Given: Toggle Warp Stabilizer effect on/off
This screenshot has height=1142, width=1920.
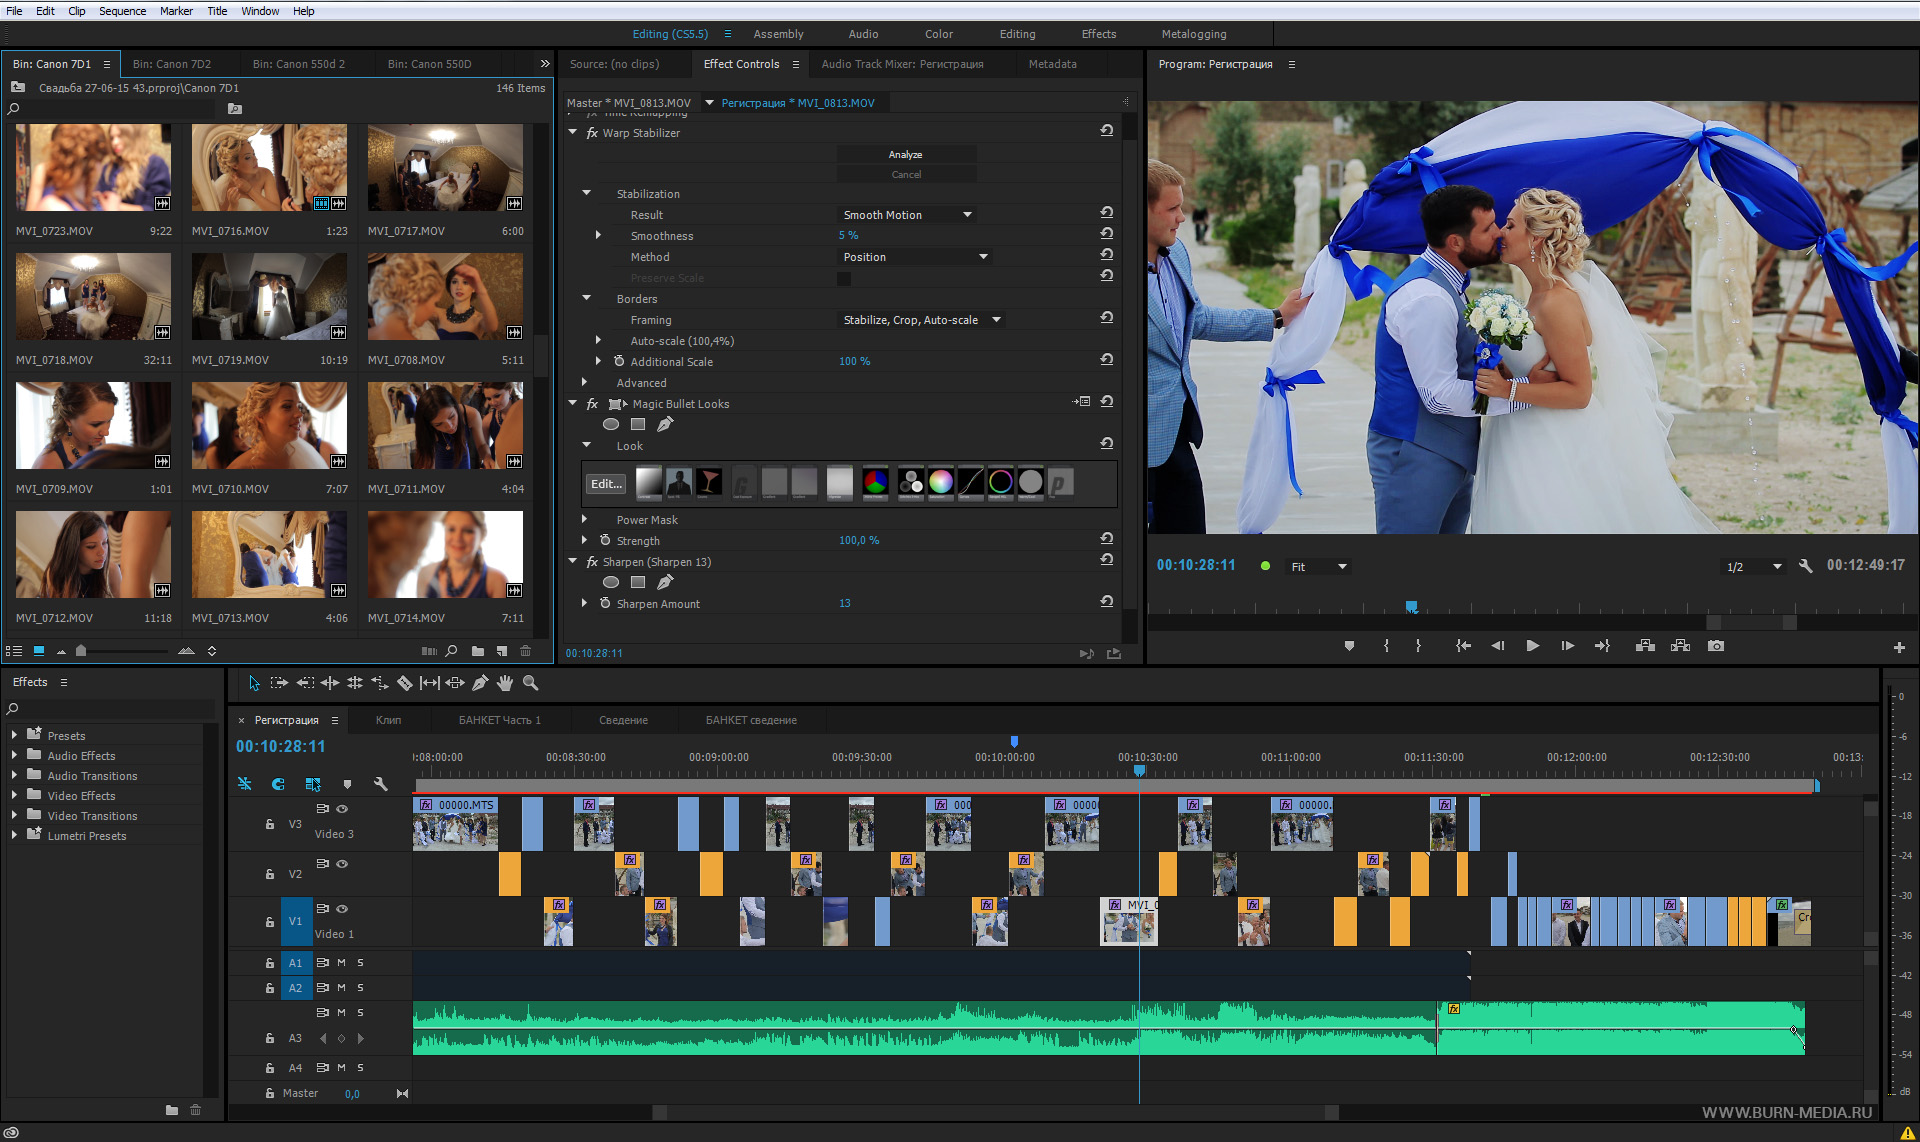Looking at the screenshot, I should pos(594,132).
